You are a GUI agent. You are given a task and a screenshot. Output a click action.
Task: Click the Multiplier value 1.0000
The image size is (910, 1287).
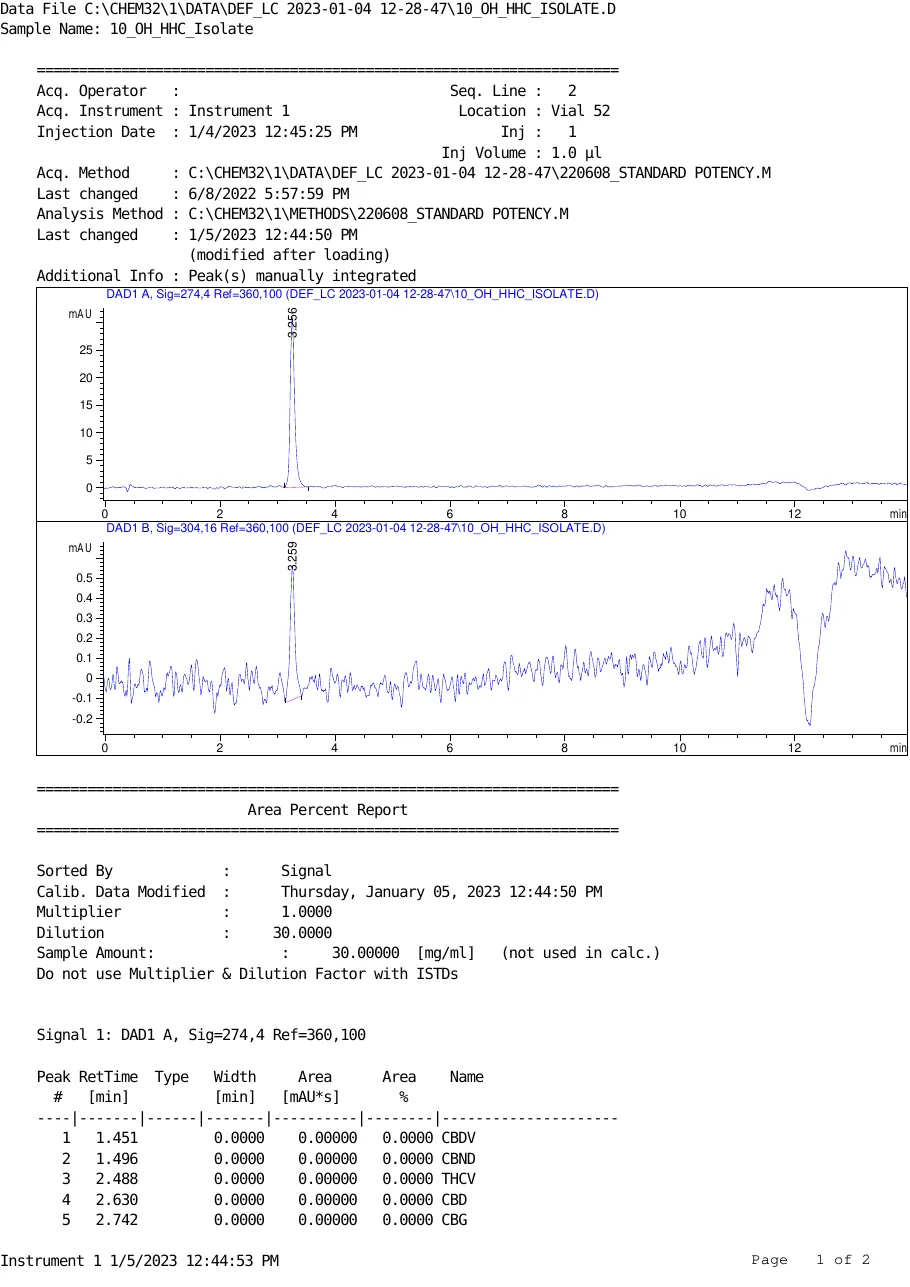306,912
